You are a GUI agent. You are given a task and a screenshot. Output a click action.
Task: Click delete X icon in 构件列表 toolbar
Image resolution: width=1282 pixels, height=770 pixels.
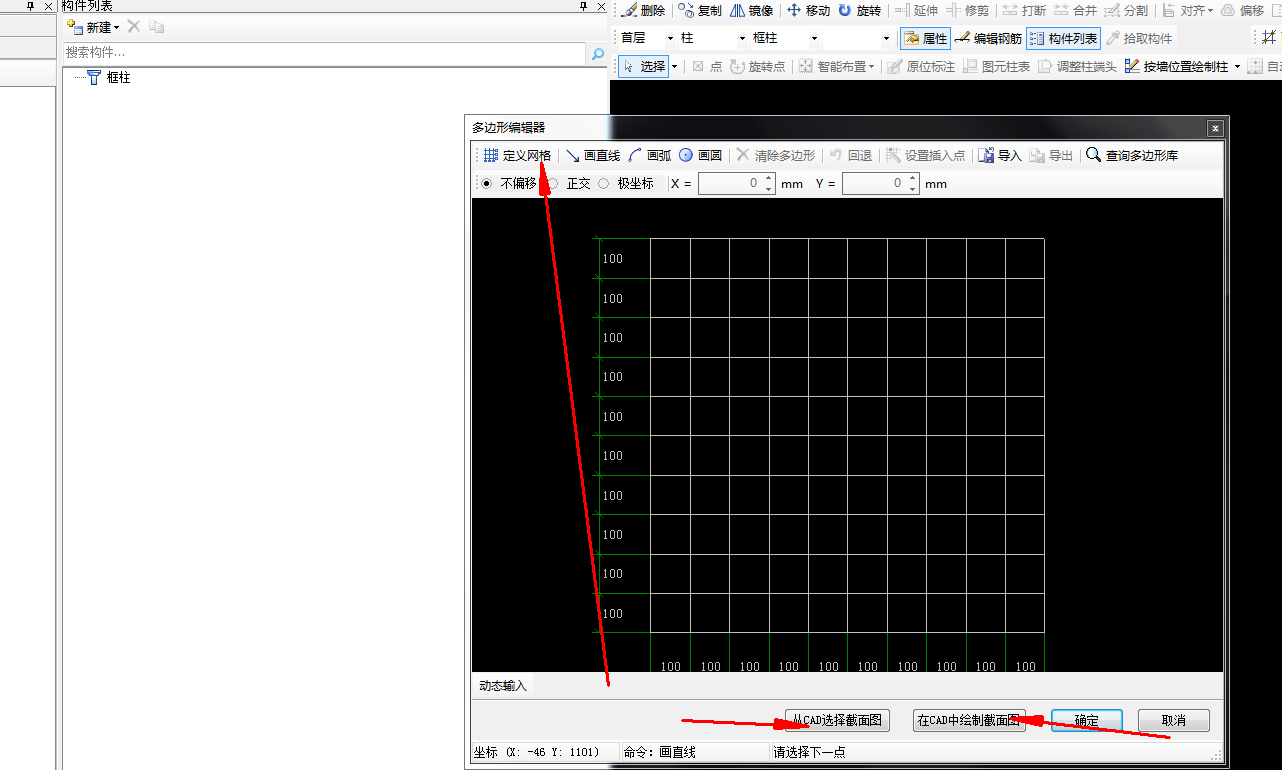coord(133,26)
